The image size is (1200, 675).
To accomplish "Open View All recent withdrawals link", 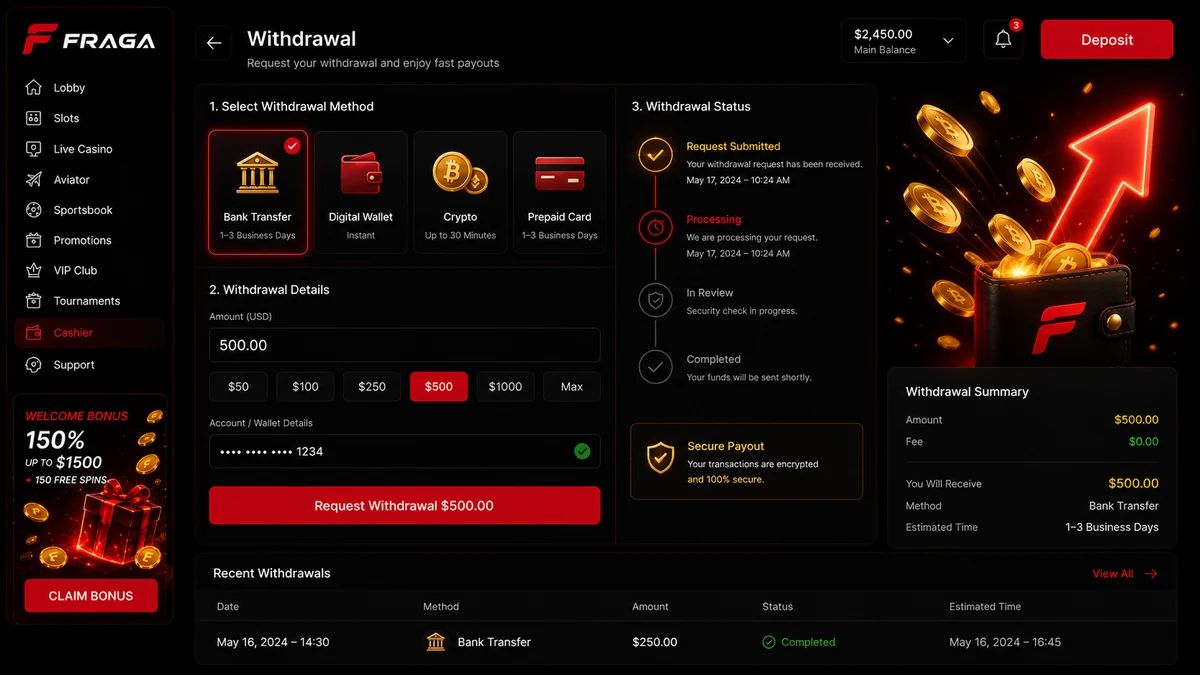I will click(1125, 574).
